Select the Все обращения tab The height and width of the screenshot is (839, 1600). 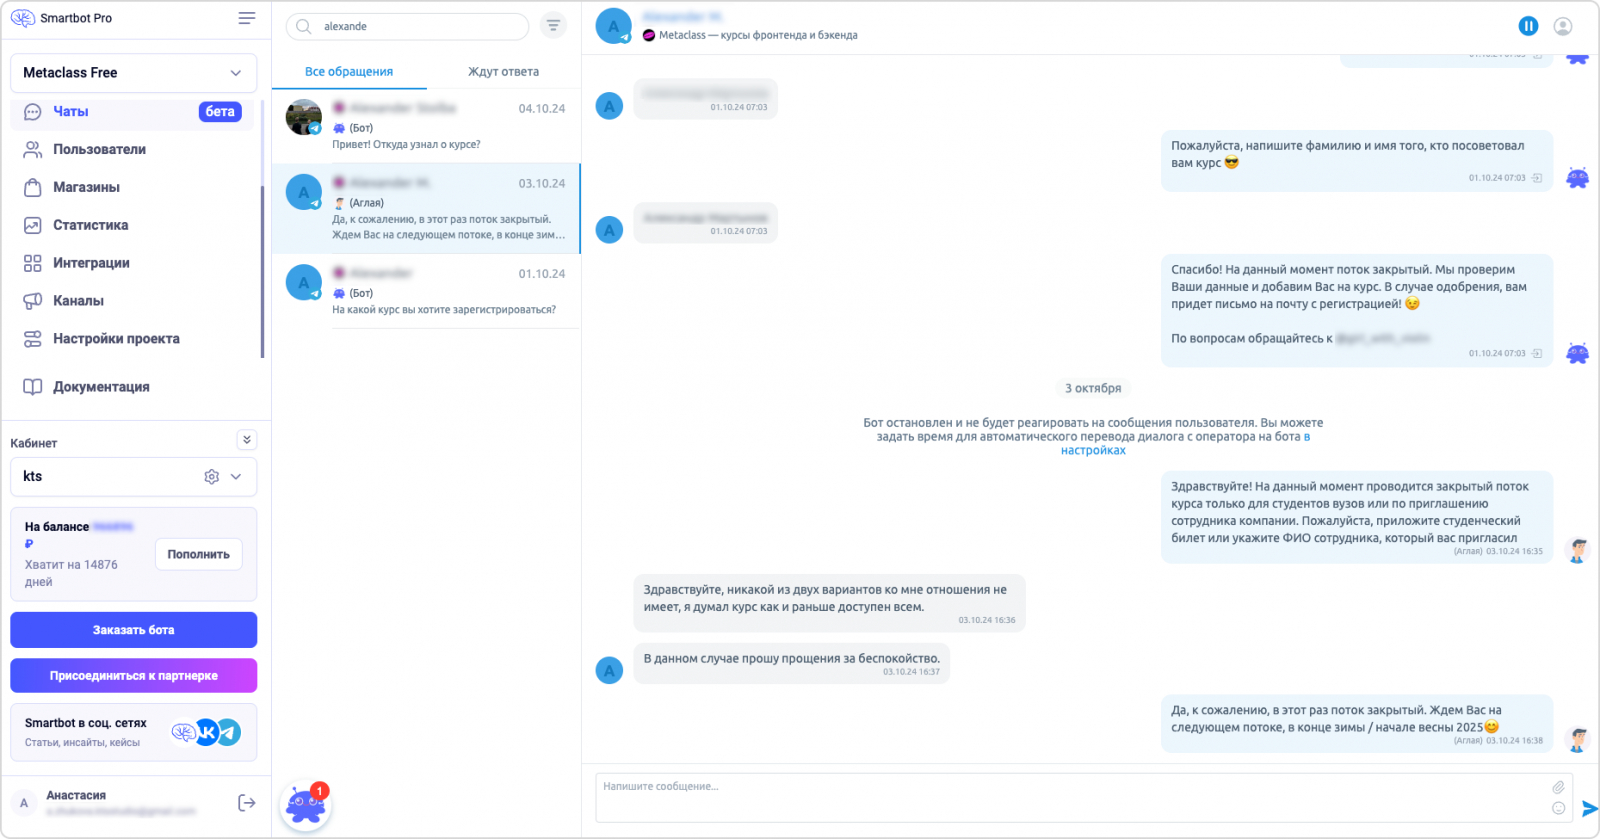pos(349,72)
